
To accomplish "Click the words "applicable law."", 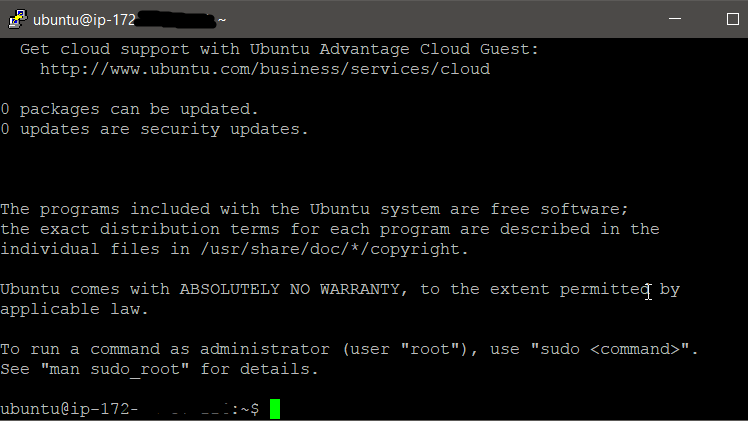I will (74, 309).
